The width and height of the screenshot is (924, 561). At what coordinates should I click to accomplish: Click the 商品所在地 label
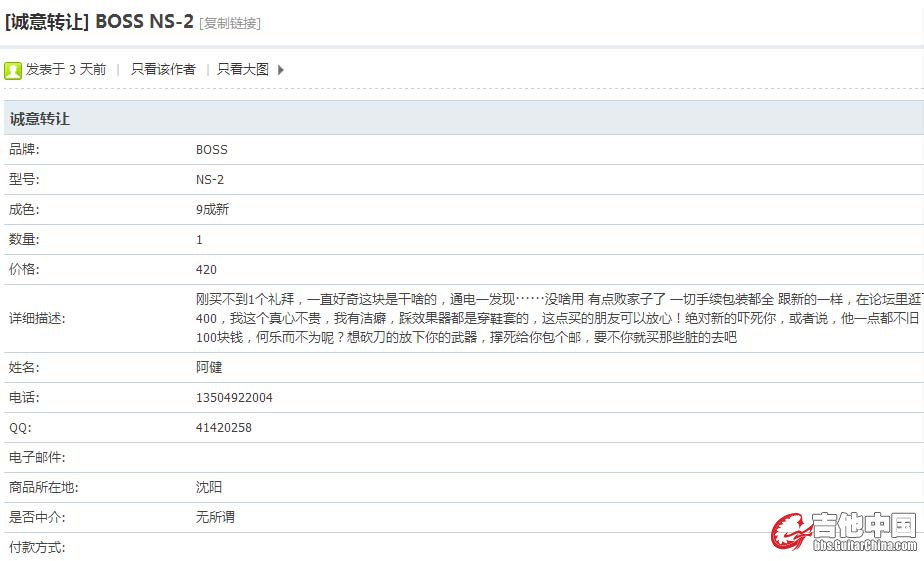click(x=44, y=487)
